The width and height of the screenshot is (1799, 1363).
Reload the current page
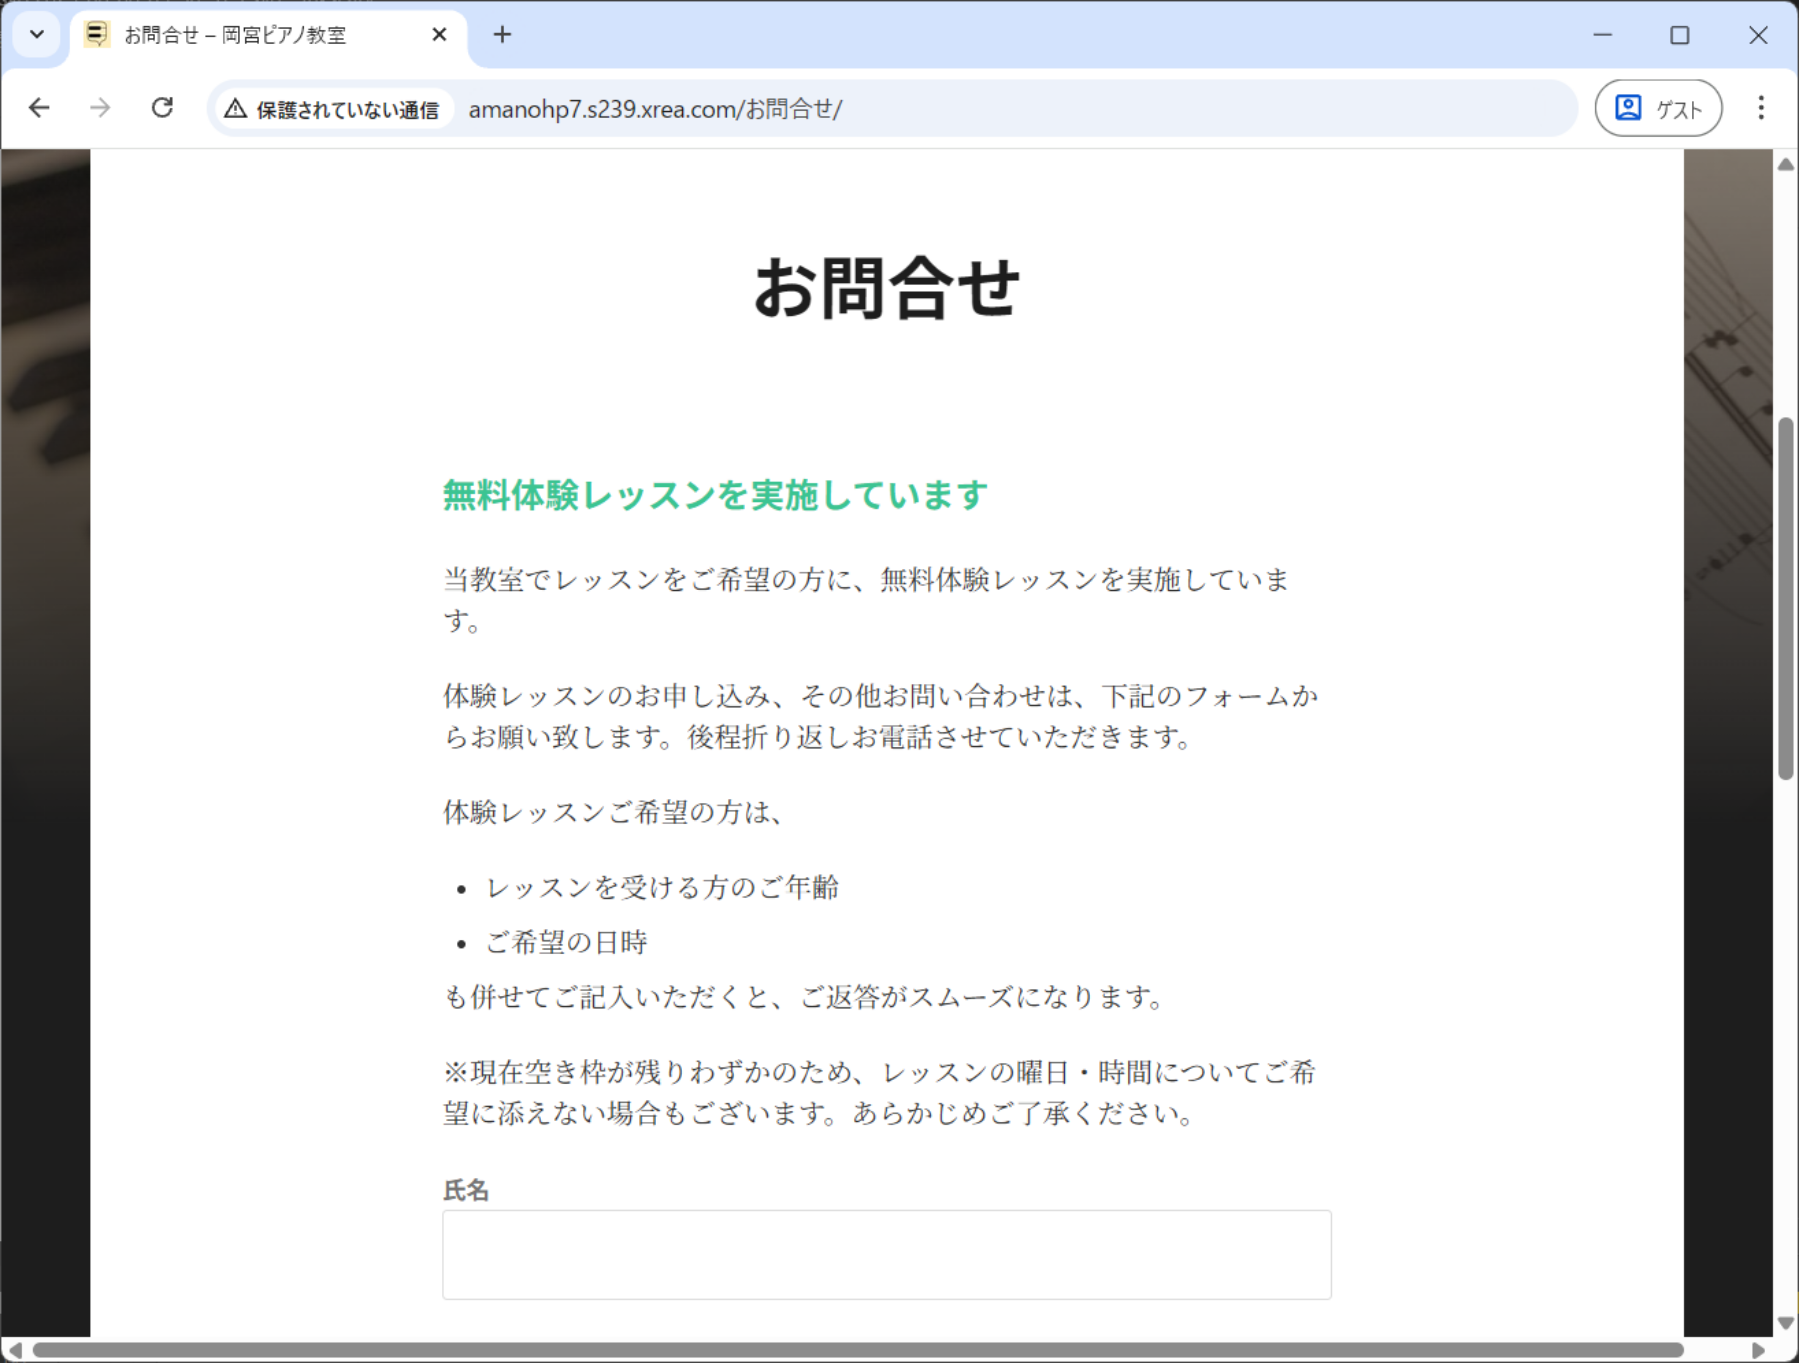[x=162, y=108]
